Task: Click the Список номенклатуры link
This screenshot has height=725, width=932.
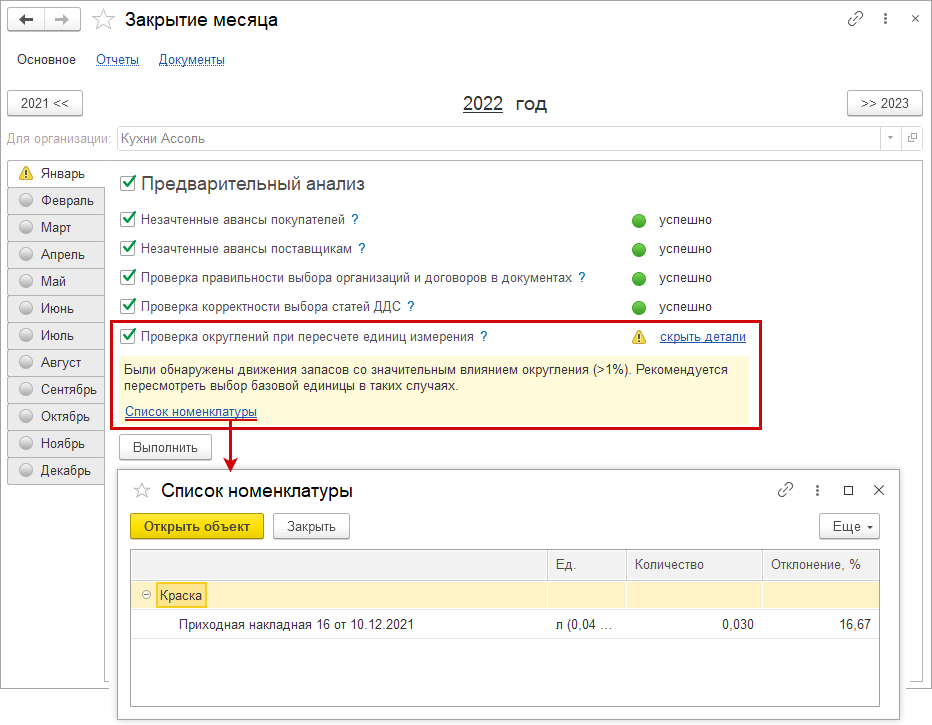Action: click(x=190, y=411)
